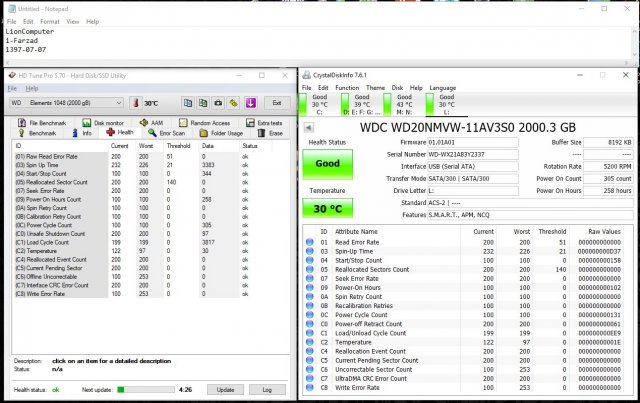Open the Format menu in Notepad
Viewport: 640px width, 403px height.
pos(49,20)
